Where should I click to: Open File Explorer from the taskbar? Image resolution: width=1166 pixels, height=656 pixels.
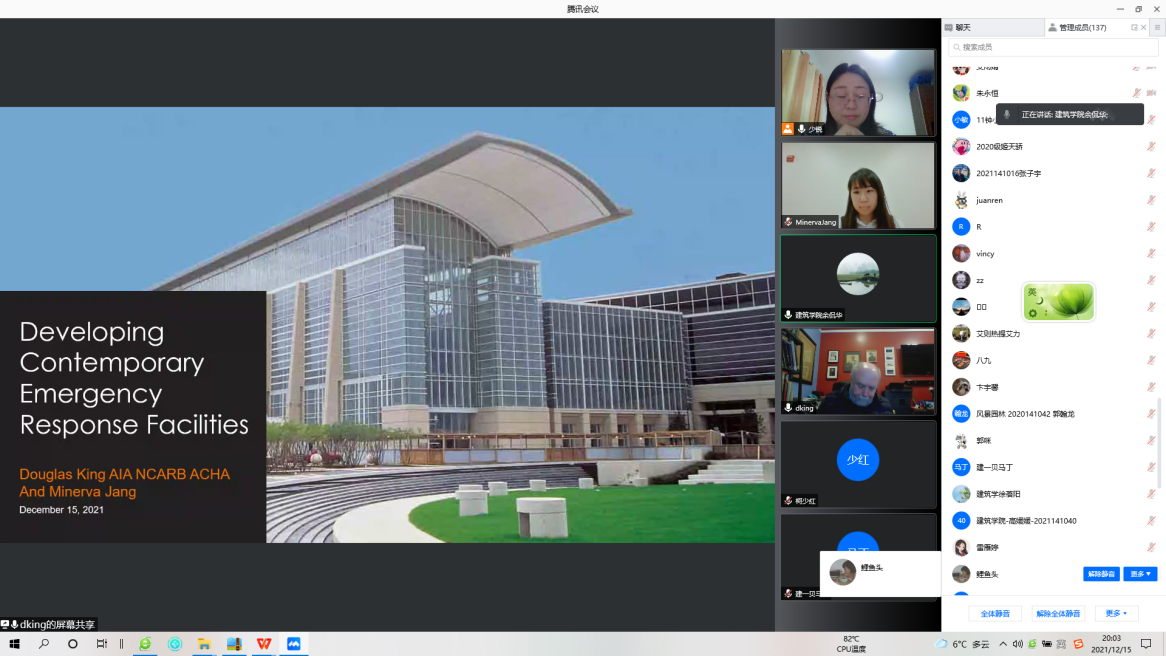204,644
